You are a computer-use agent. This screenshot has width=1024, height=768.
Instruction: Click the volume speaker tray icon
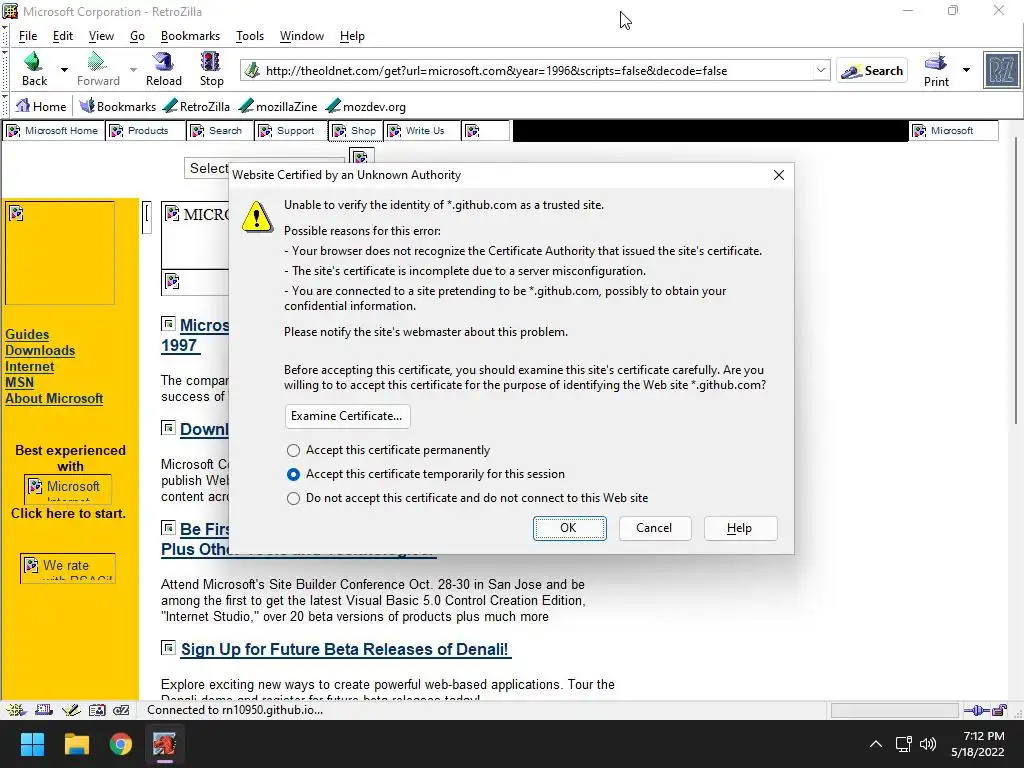[927, 744]
